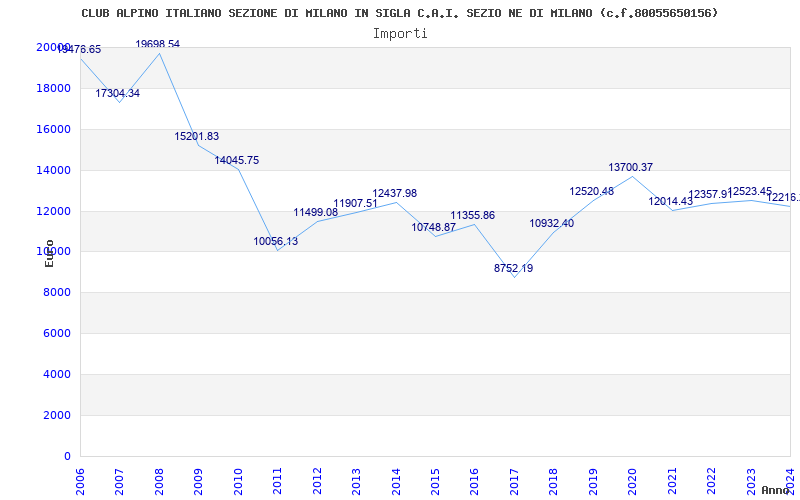
Task: Click the 19698.54 peak data label
Action: coord(158,44)
